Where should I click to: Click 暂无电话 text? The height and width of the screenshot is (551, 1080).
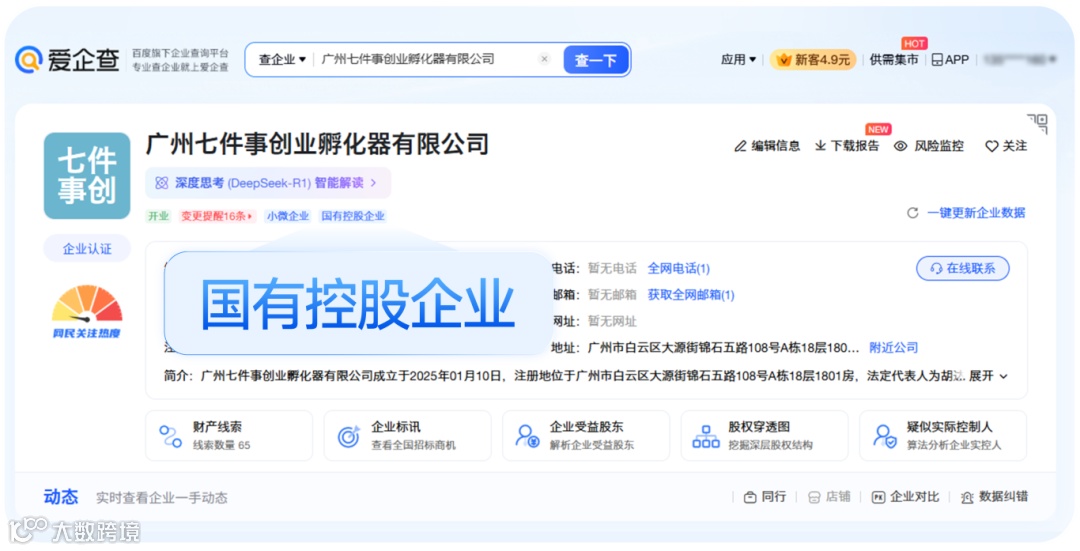click(x=612, y=269)
